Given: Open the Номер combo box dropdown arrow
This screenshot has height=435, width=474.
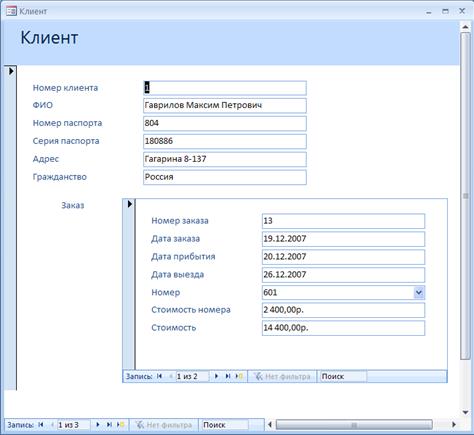Looking at the screenshot, I should [x=419, y=293].
